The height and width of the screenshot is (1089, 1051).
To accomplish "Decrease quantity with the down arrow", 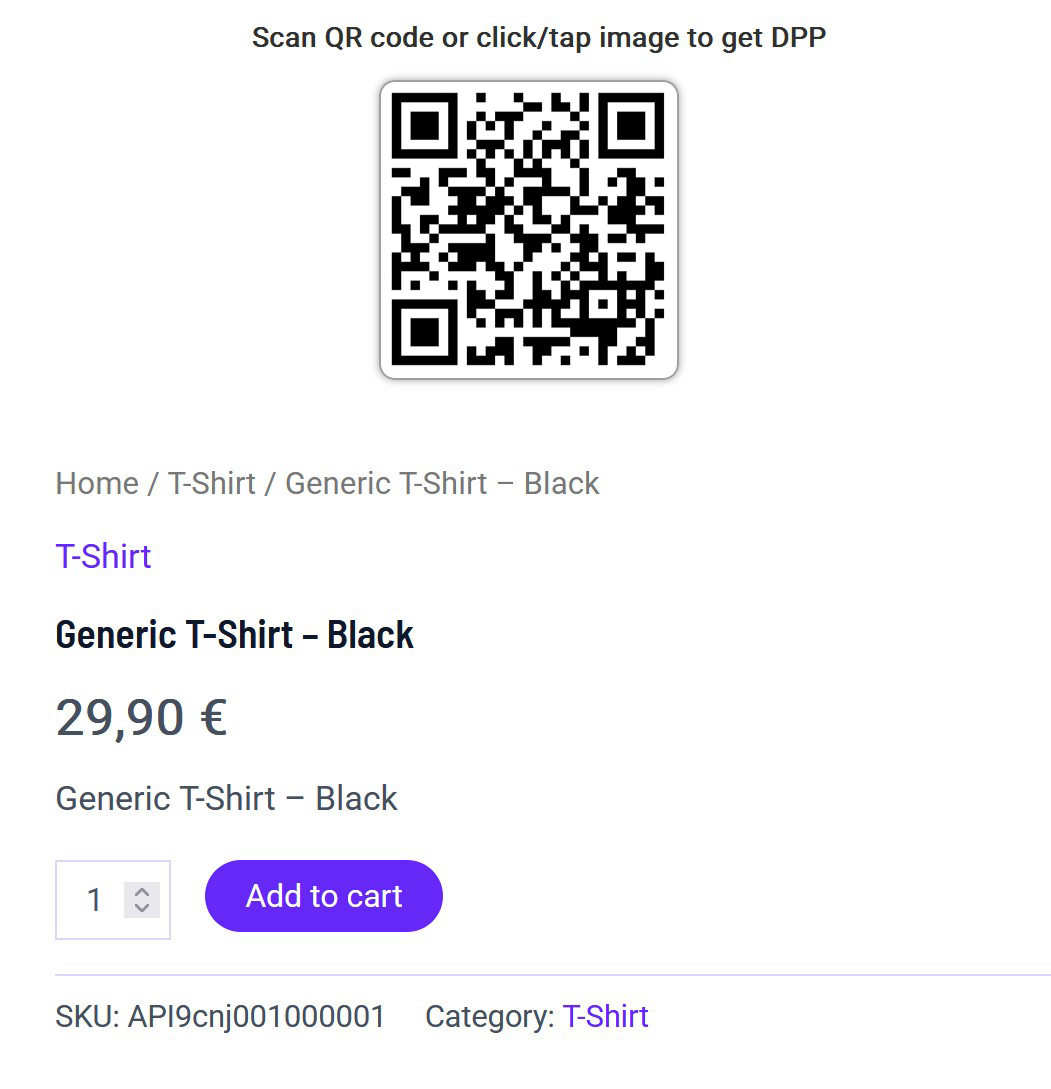I will [142, 908].
